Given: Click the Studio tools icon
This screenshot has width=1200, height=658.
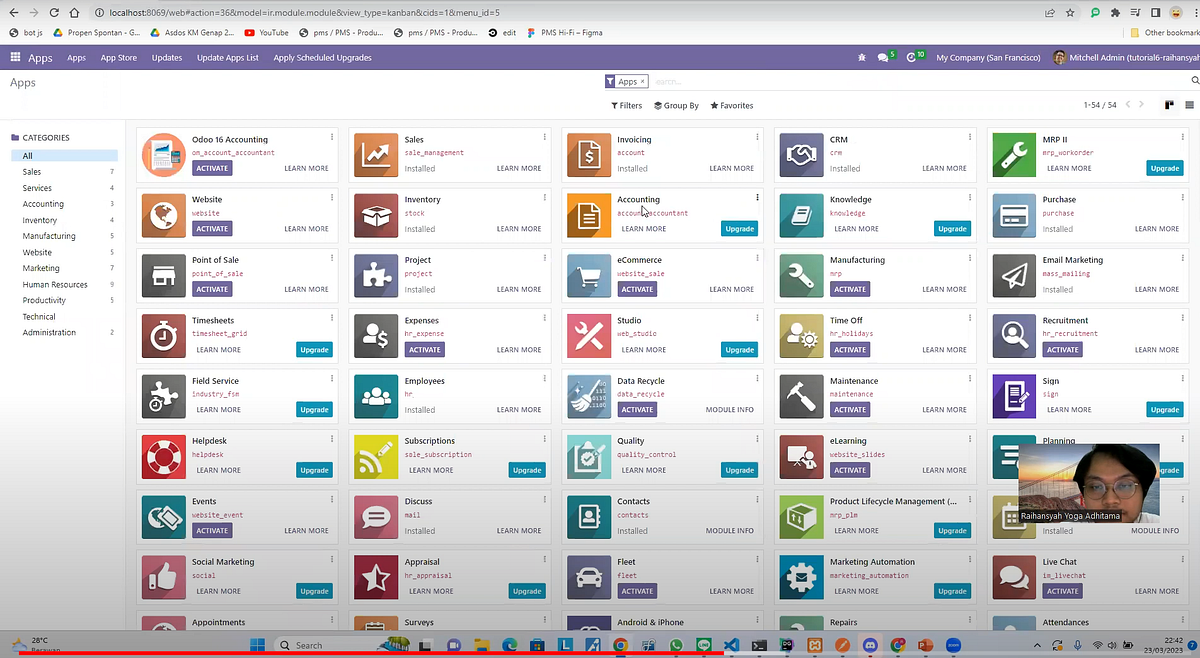Looking at the screenshot, I should [x=589, y=336].
